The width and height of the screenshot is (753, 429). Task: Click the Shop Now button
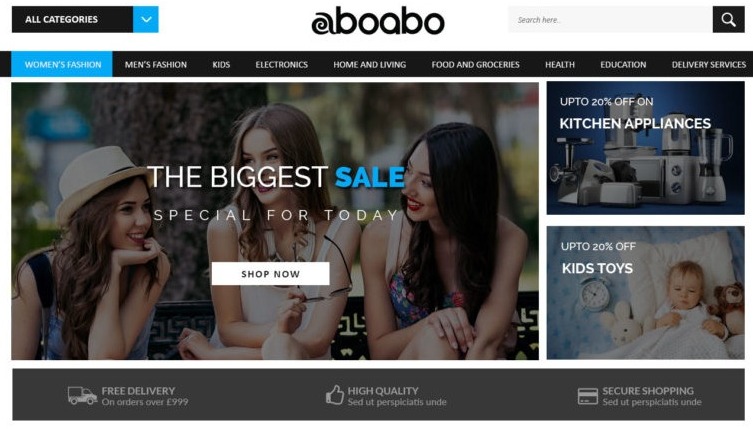tap(270, 274)
